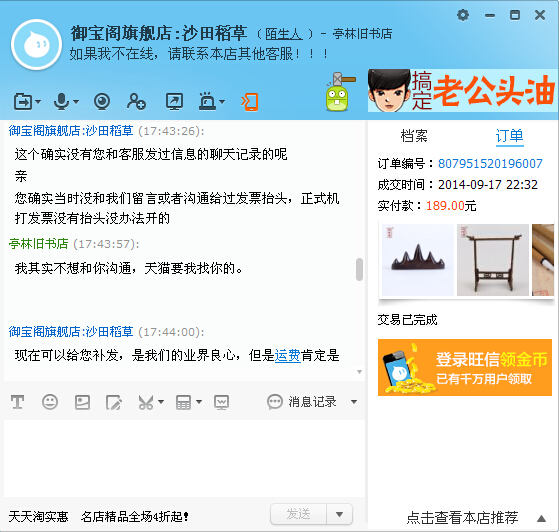Open order number 807951520196007 link

tap(490, 164)
